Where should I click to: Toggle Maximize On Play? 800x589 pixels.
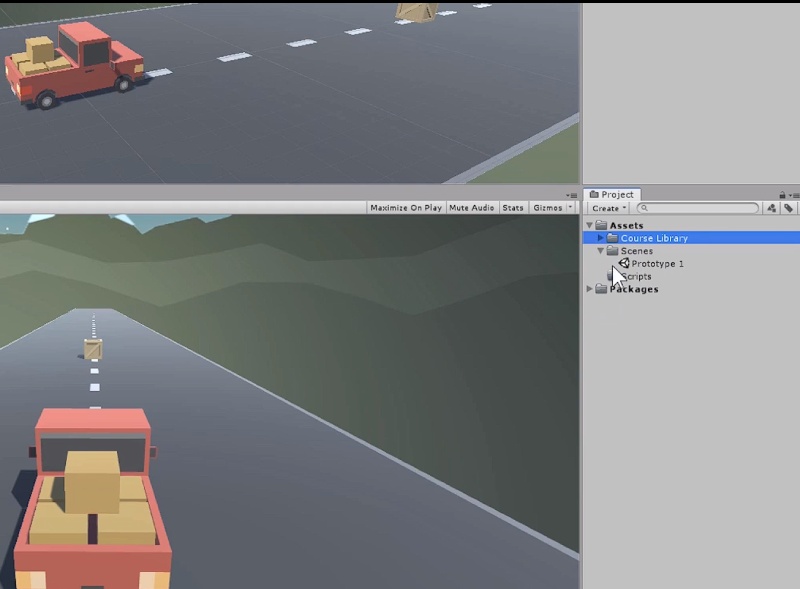[x=406, y=208]
